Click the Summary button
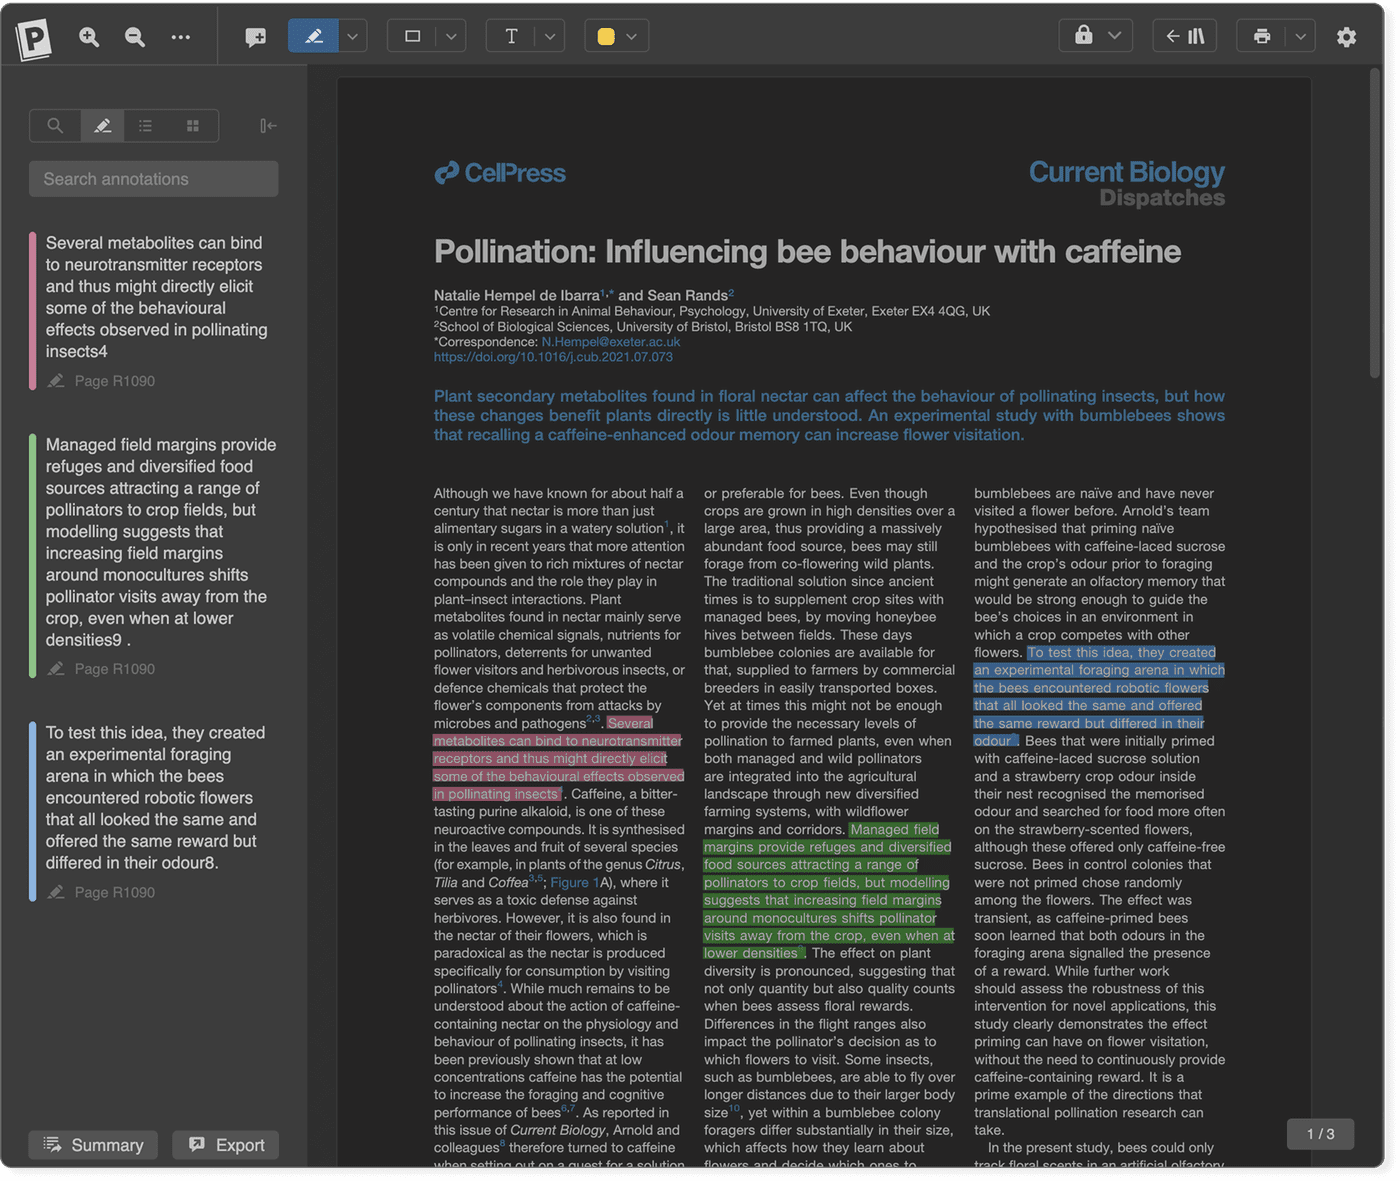The height and width of the screenshot is (1181, 1400). [x=92, y=1144]
